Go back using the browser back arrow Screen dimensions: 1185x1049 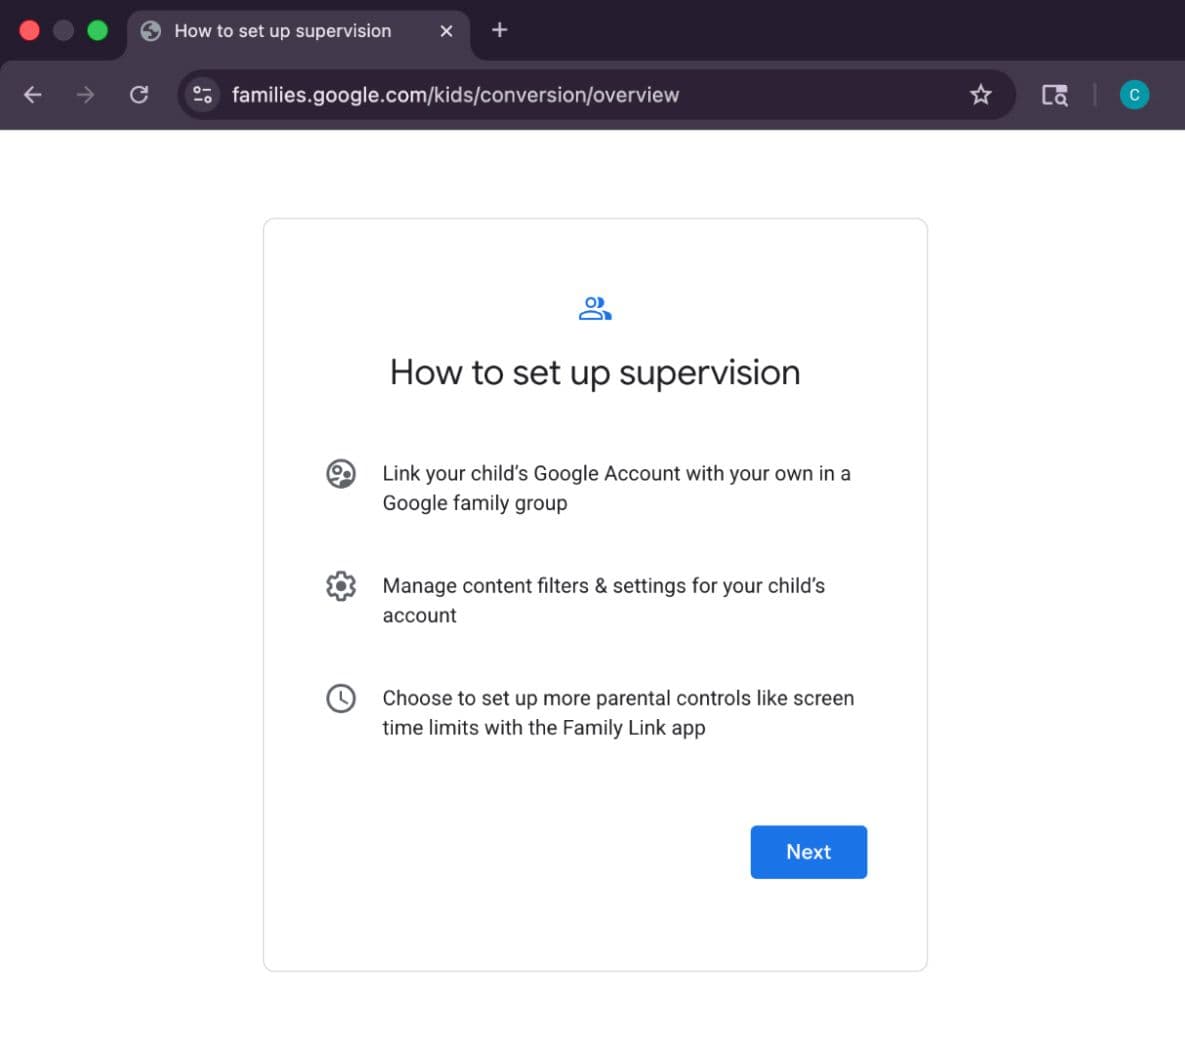tap(32, 94)
